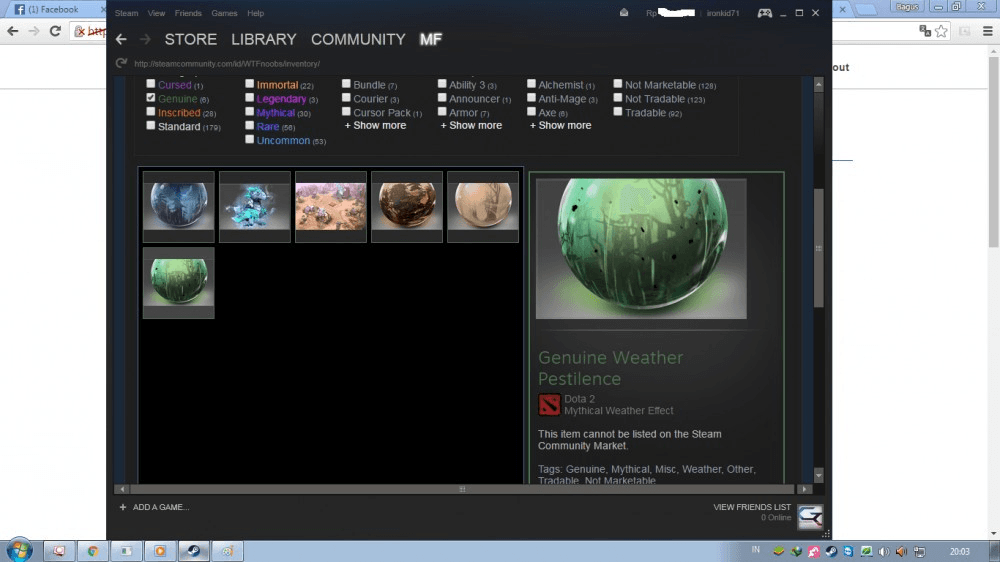
Task: Check the Armor slot filter
Action: (x=442, y=112)
